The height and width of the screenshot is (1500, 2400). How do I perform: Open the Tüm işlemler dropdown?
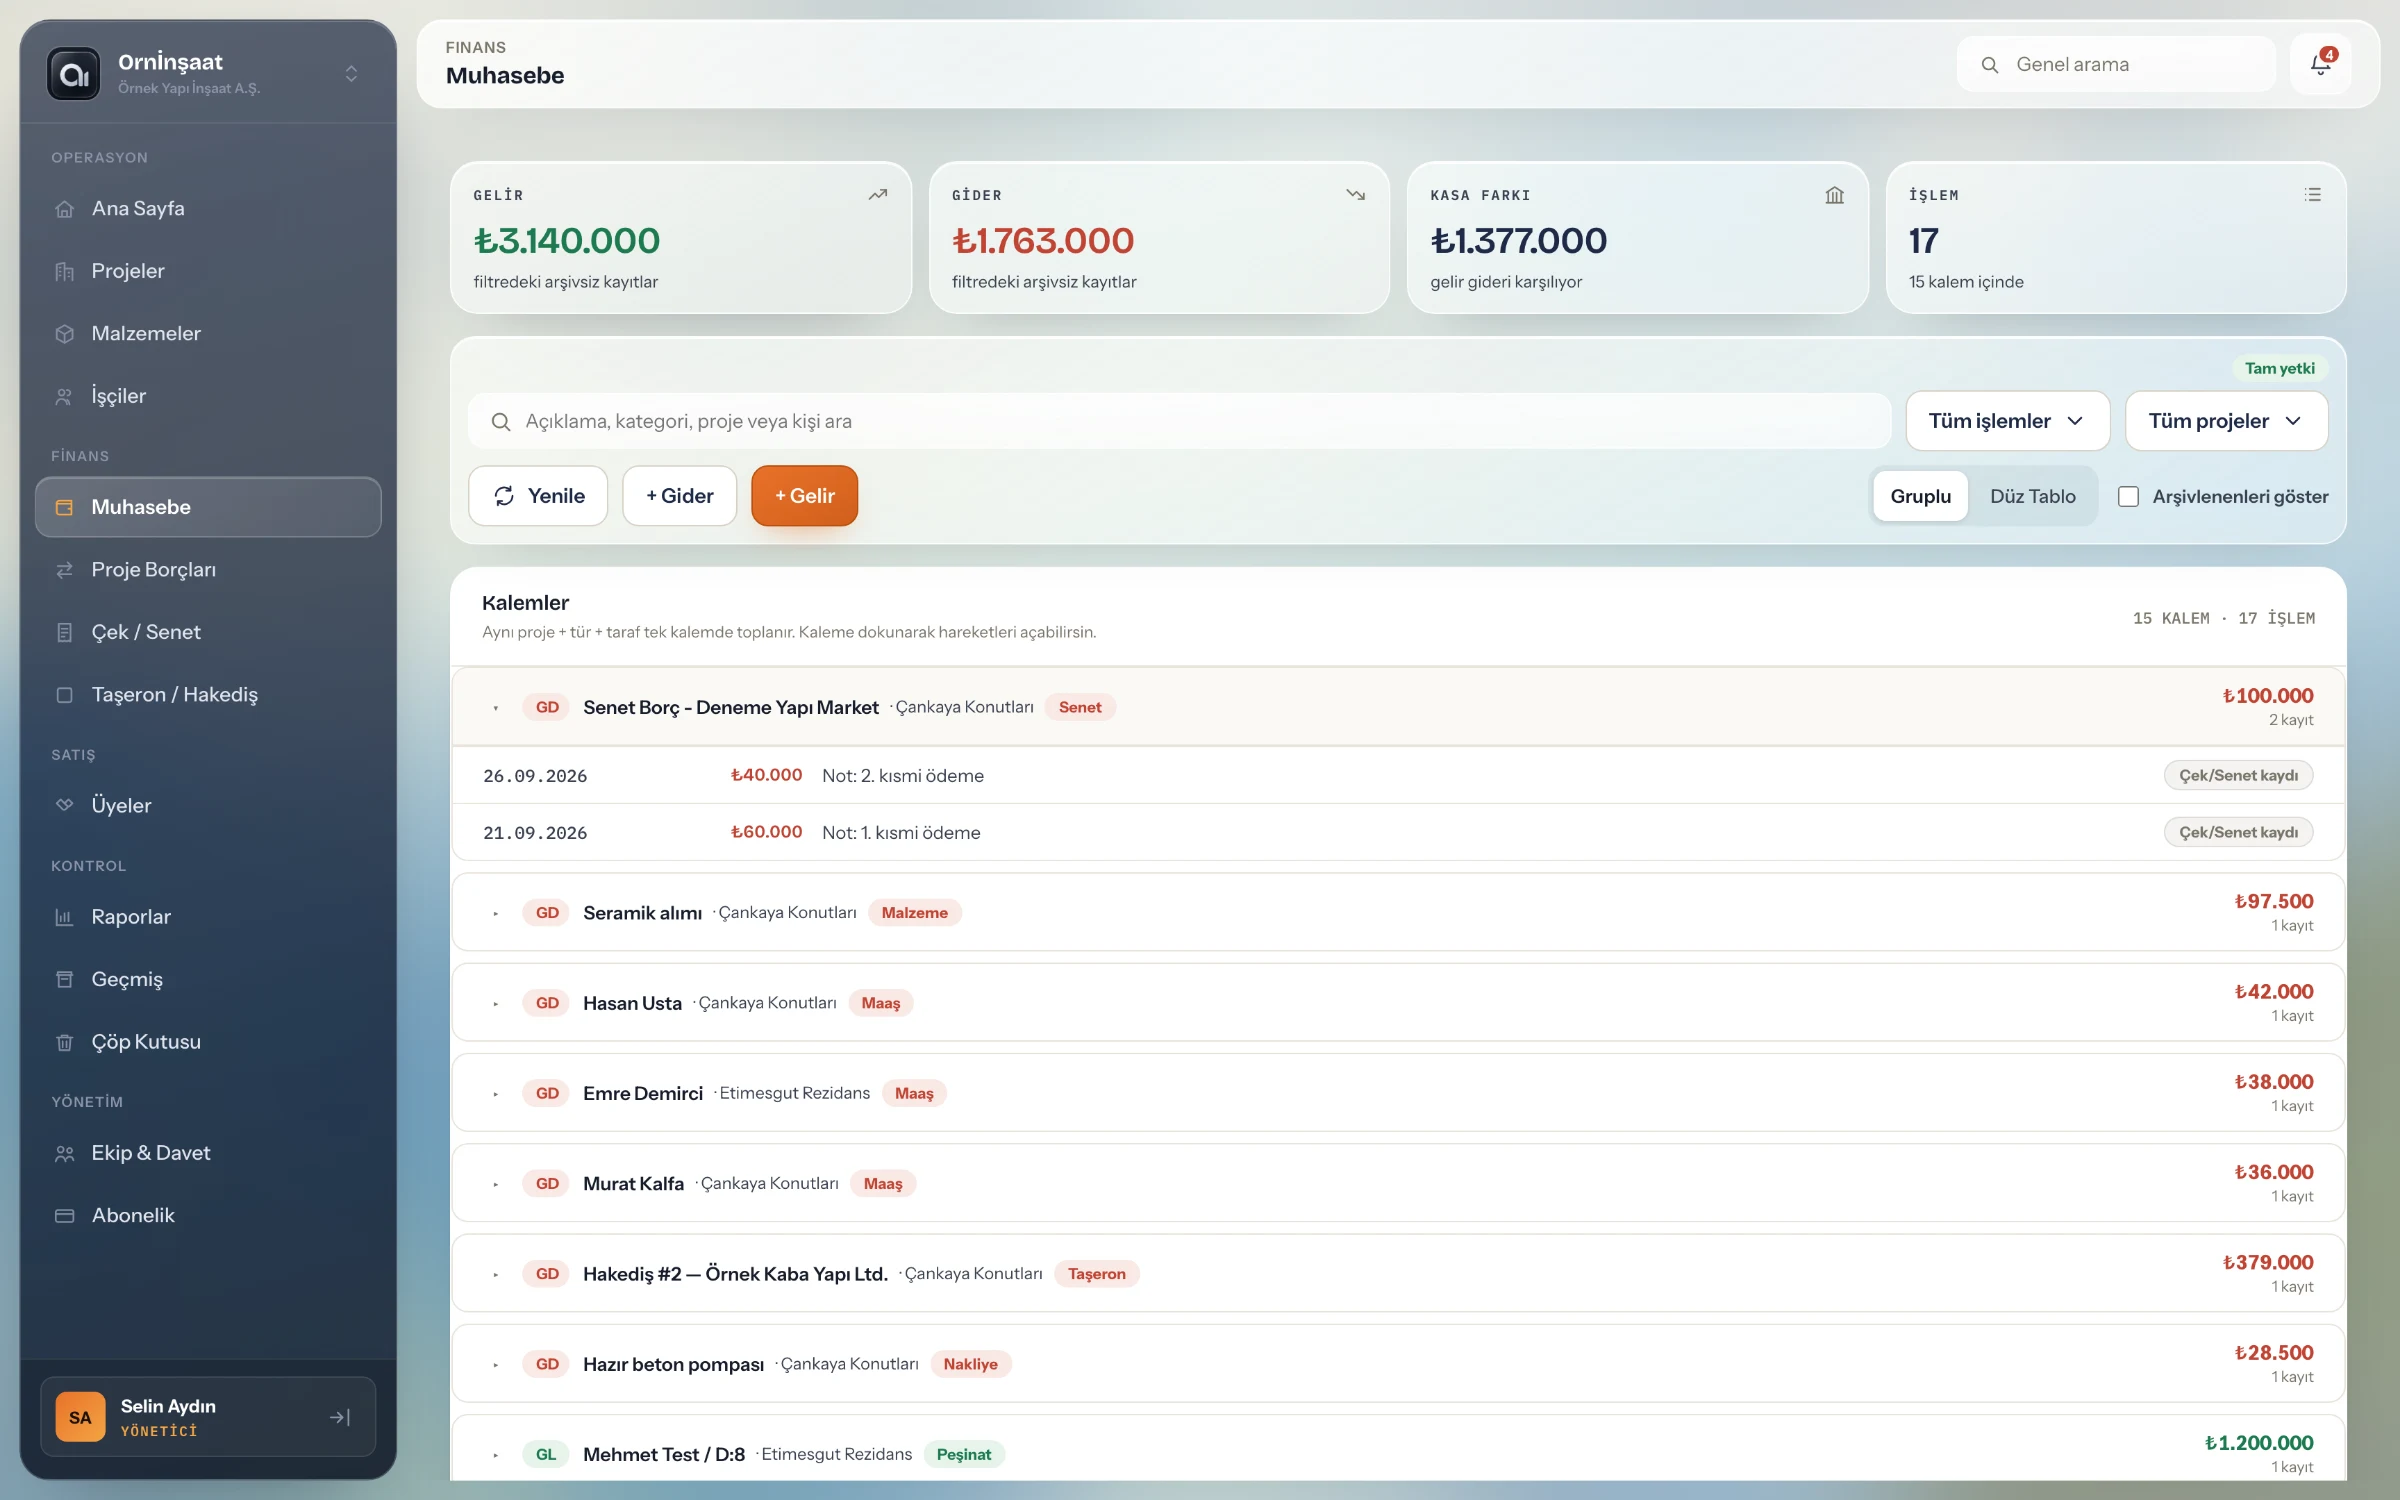click(x=2007, y=421)
